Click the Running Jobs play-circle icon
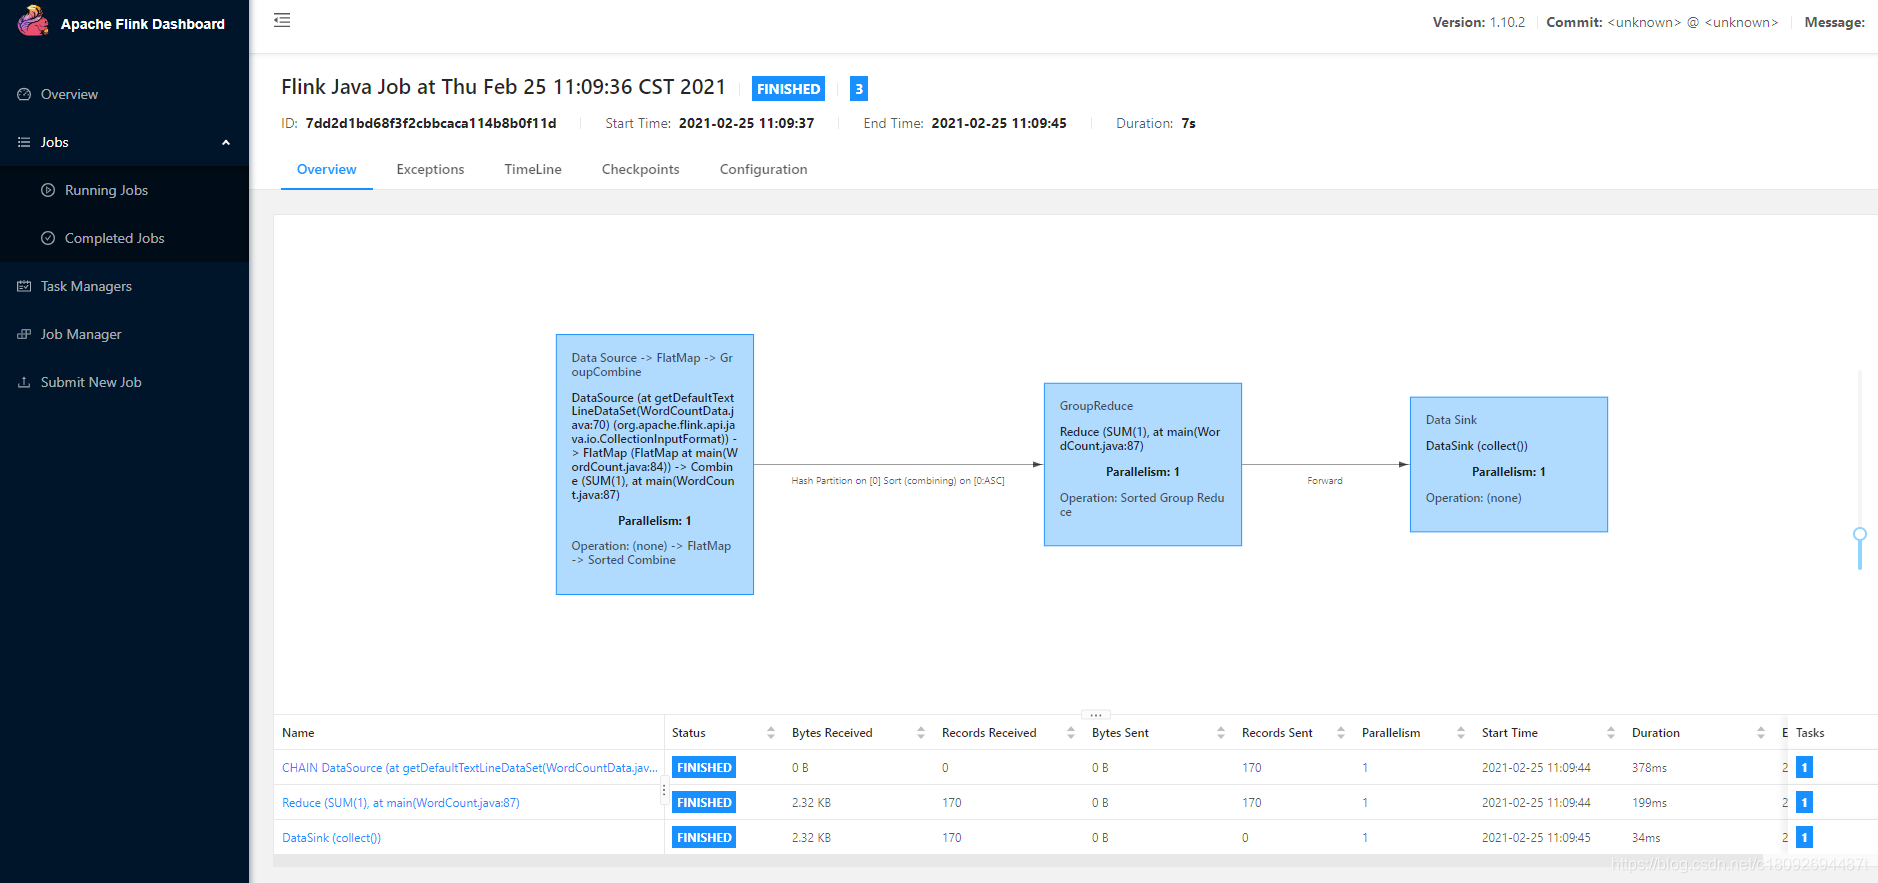1878x883 pixels. point(48,190)
